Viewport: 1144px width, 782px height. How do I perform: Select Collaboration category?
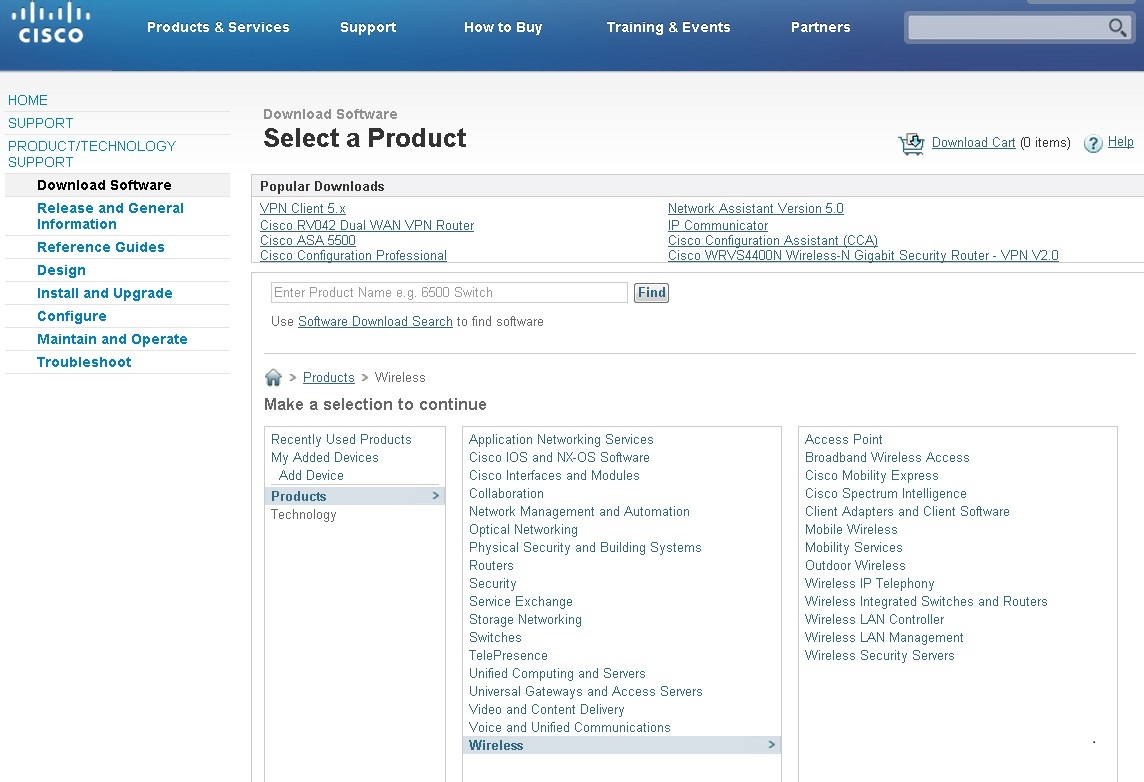click(x=506, y=493)
